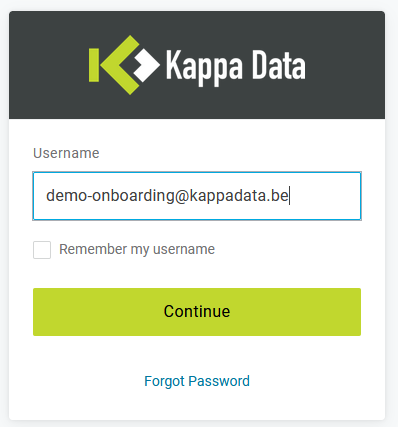
Task: Follow the blue Forgot Password hyperlink
Action: point(197,381)
